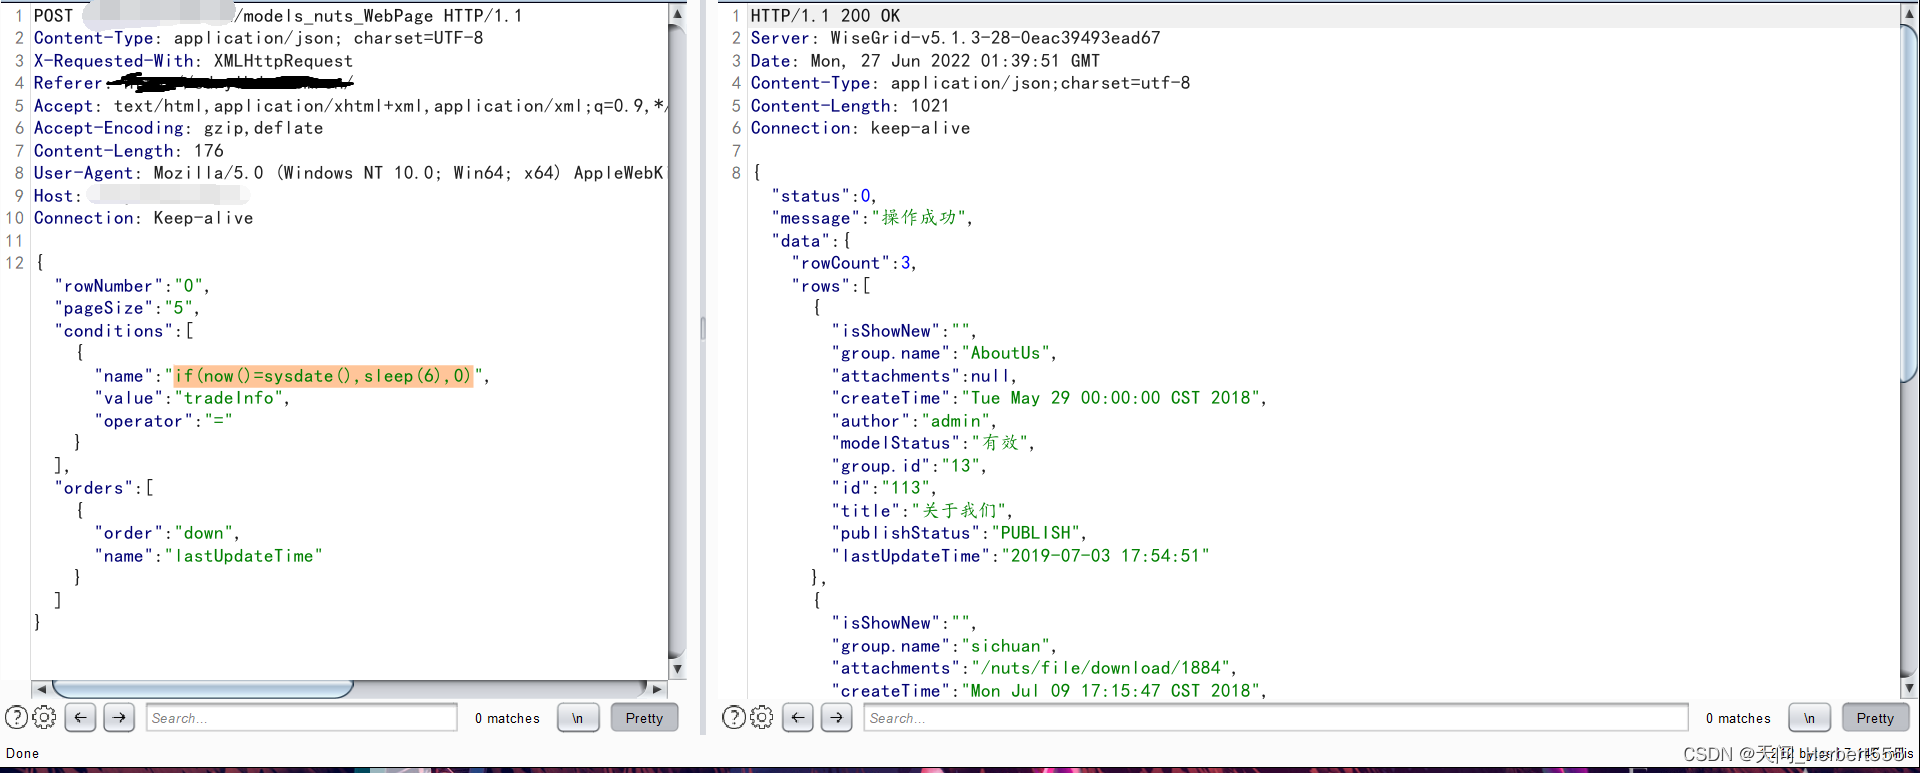Focus the response search field
The image size is (1920, 773).
tap(1276, 718)
